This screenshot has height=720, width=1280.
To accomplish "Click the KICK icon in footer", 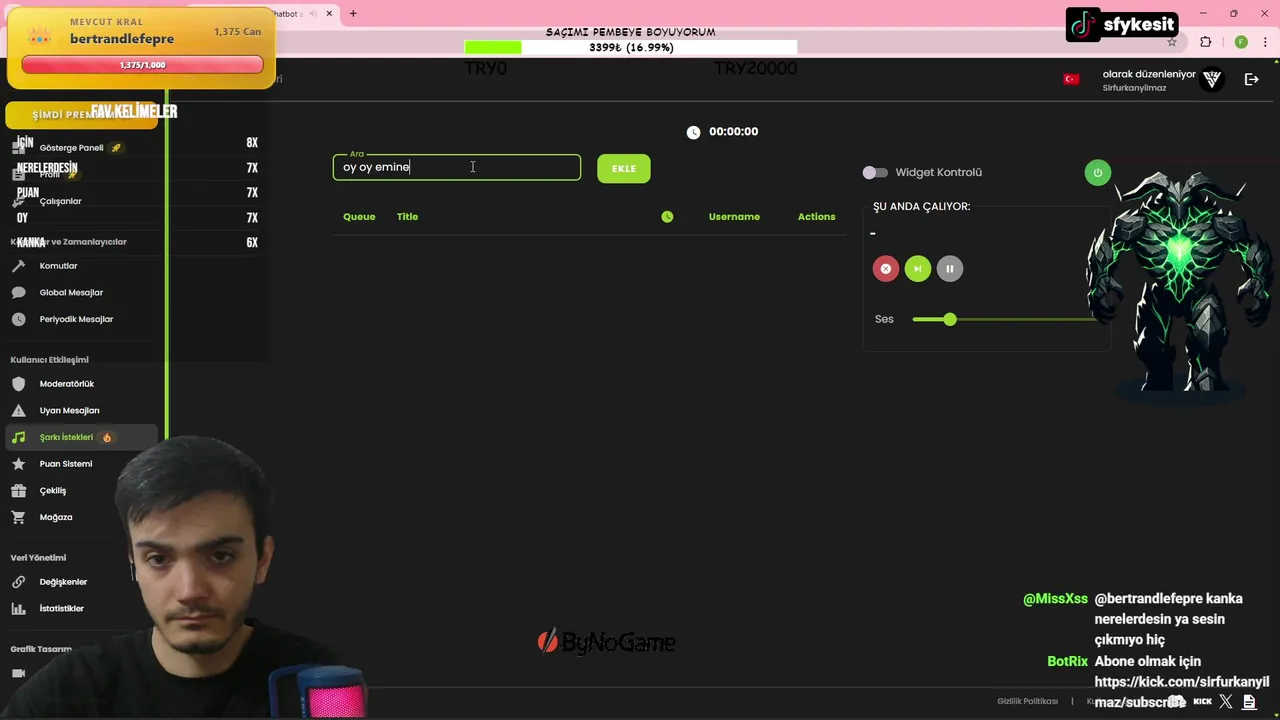I will point(1202,702).
